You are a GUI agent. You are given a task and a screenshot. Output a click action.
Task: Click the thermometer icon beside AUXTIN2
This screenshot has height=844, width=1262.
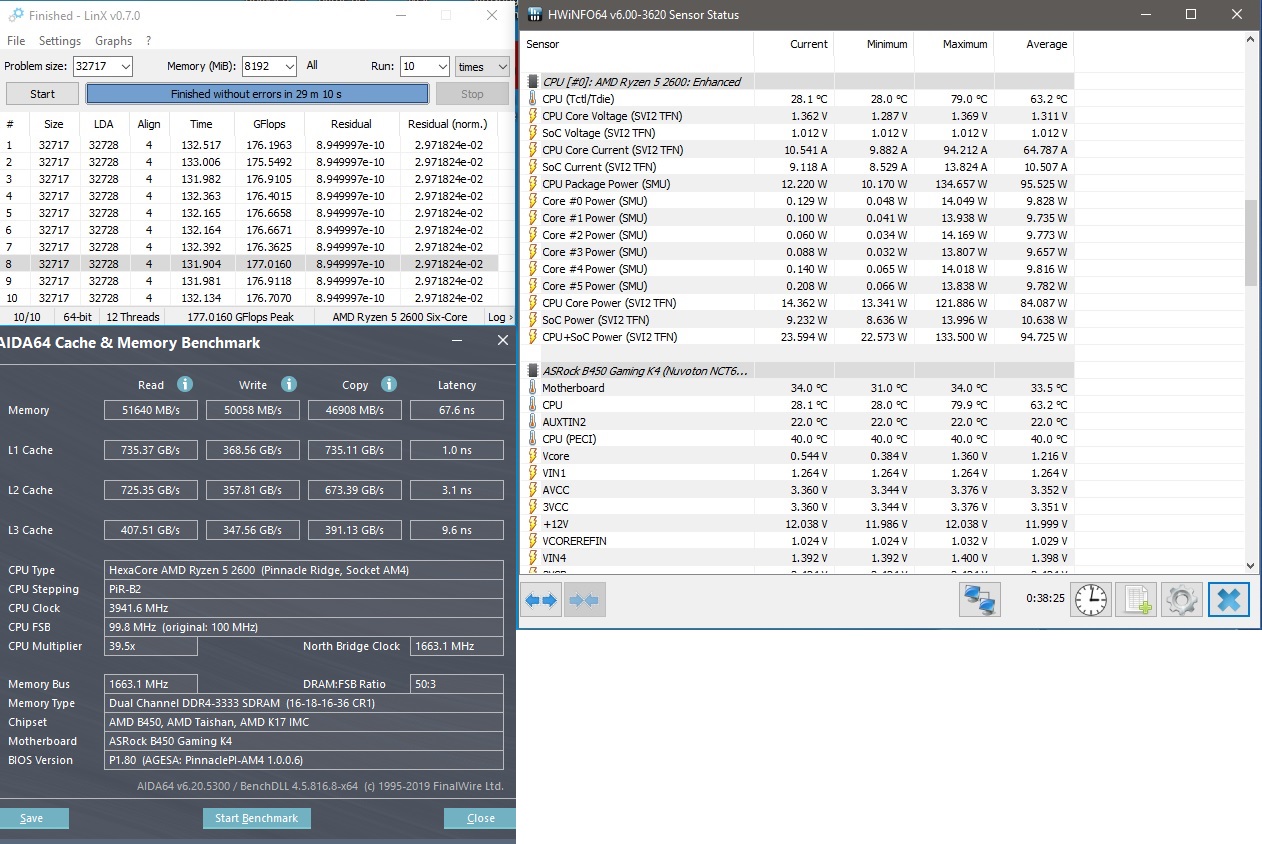pos(532,422)
